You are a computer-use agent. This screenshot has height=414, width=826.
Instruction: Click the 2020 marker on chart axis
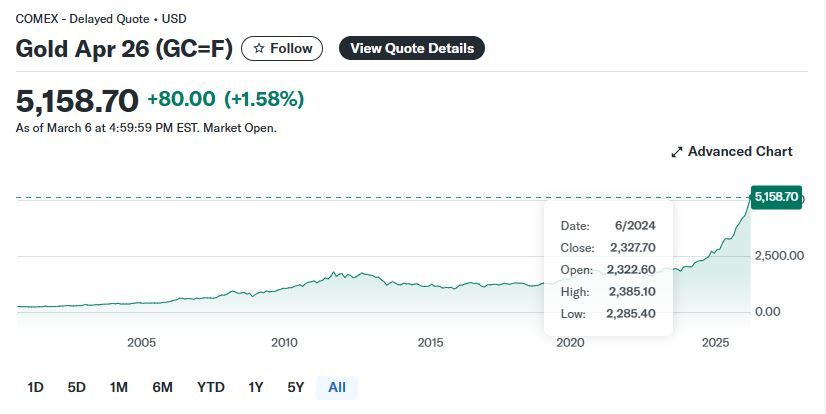coord(570,342)
